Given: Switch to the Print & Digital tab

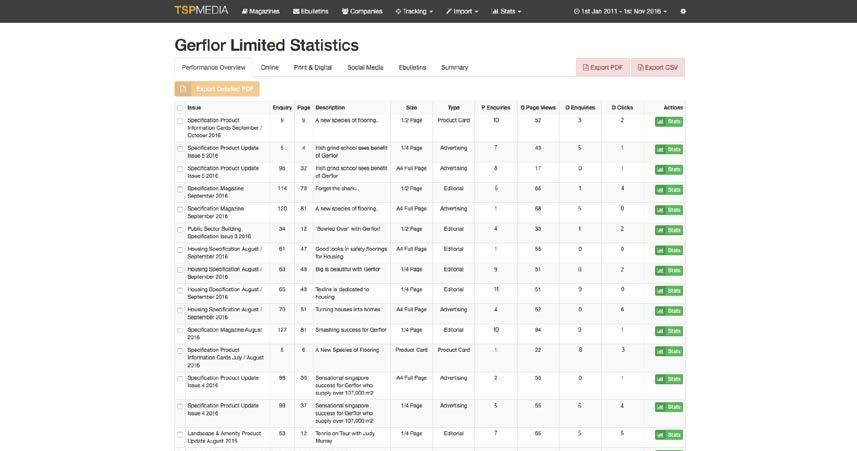Looking at the screenshot, I should click(x=313, y=67).
